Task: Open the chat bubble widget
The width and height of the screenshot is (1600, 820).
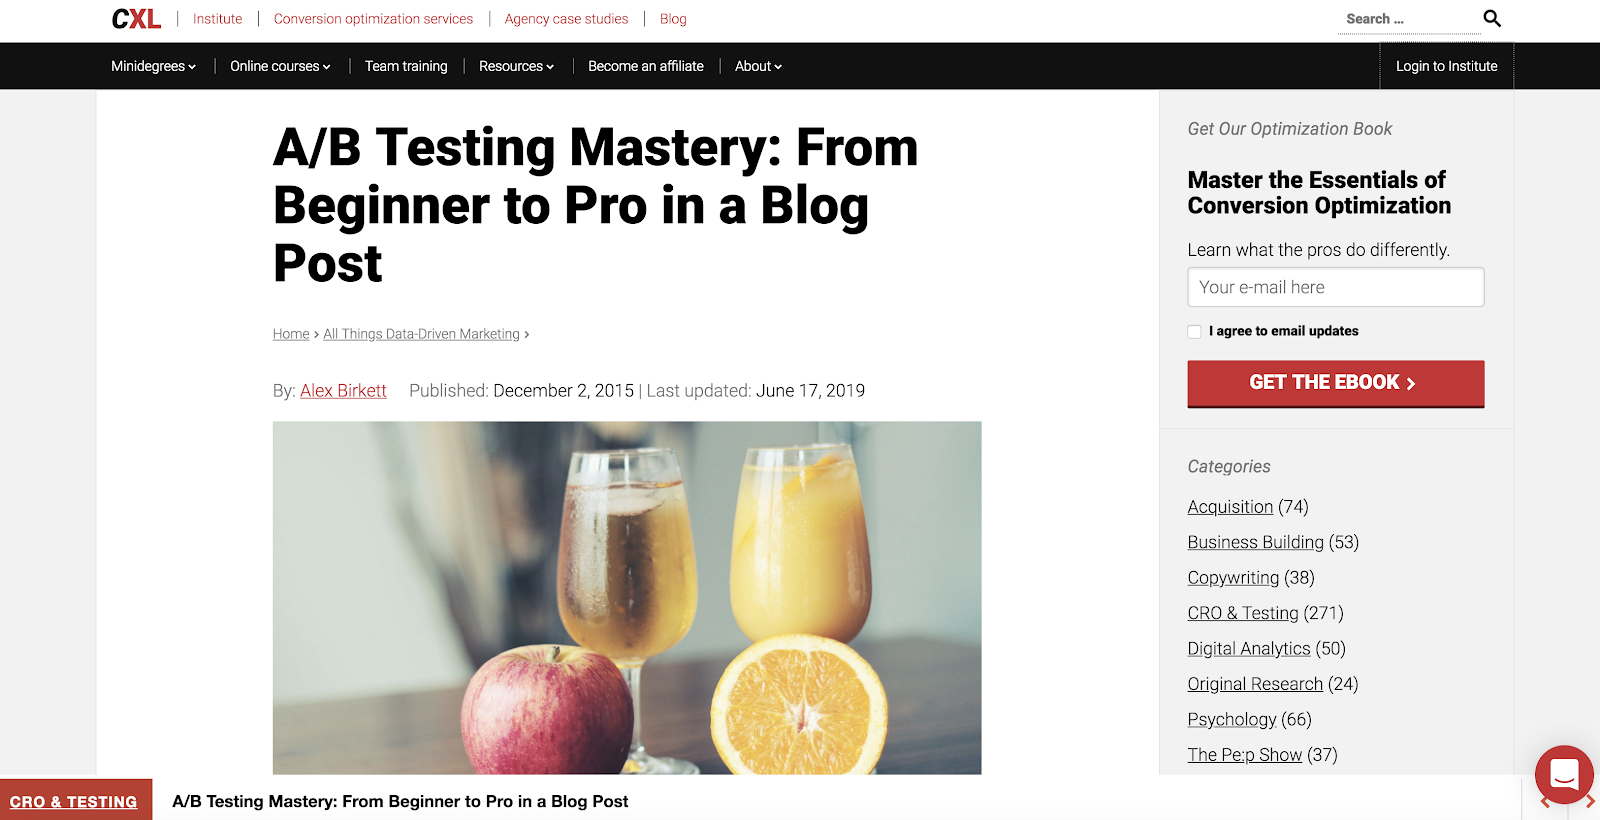Action: click(1564, 775)
